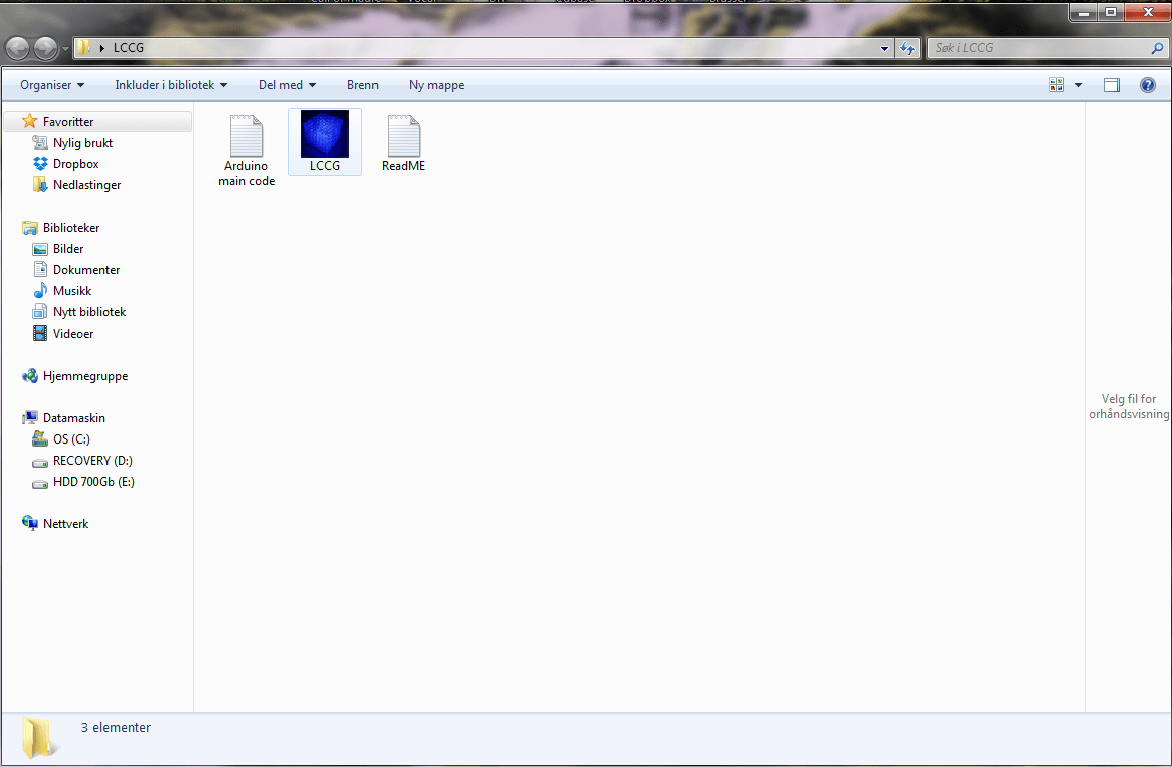Select Biblioteker in navigation pane
The width and height of the screenshot is (1172, 767).
tap(61, 227)
